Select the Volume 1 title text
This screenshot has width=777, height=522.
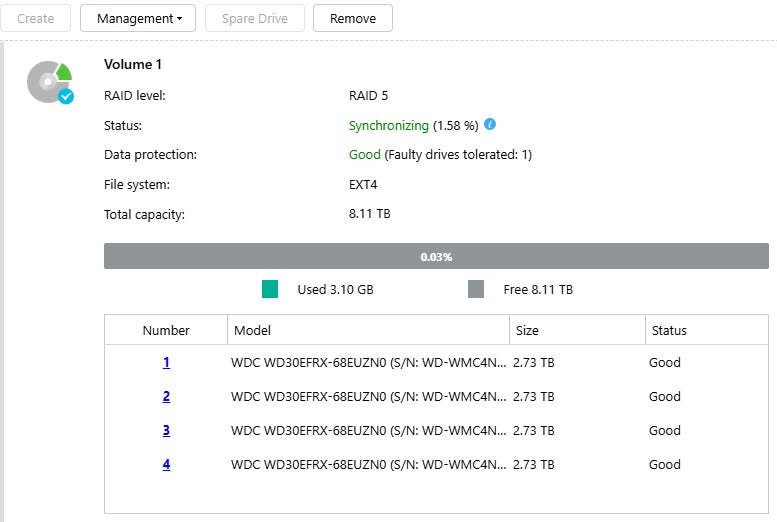[x=133, y=64]
